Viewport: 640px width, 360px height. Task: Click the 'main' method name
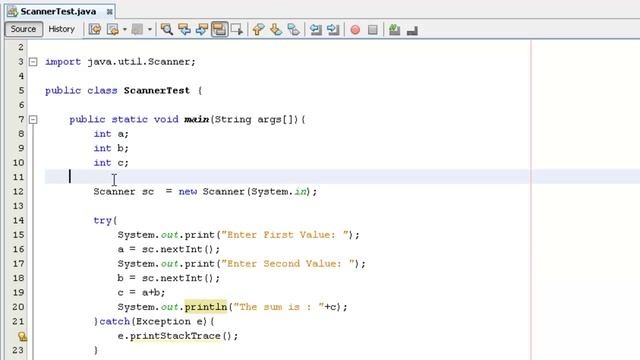click(196, 120)
